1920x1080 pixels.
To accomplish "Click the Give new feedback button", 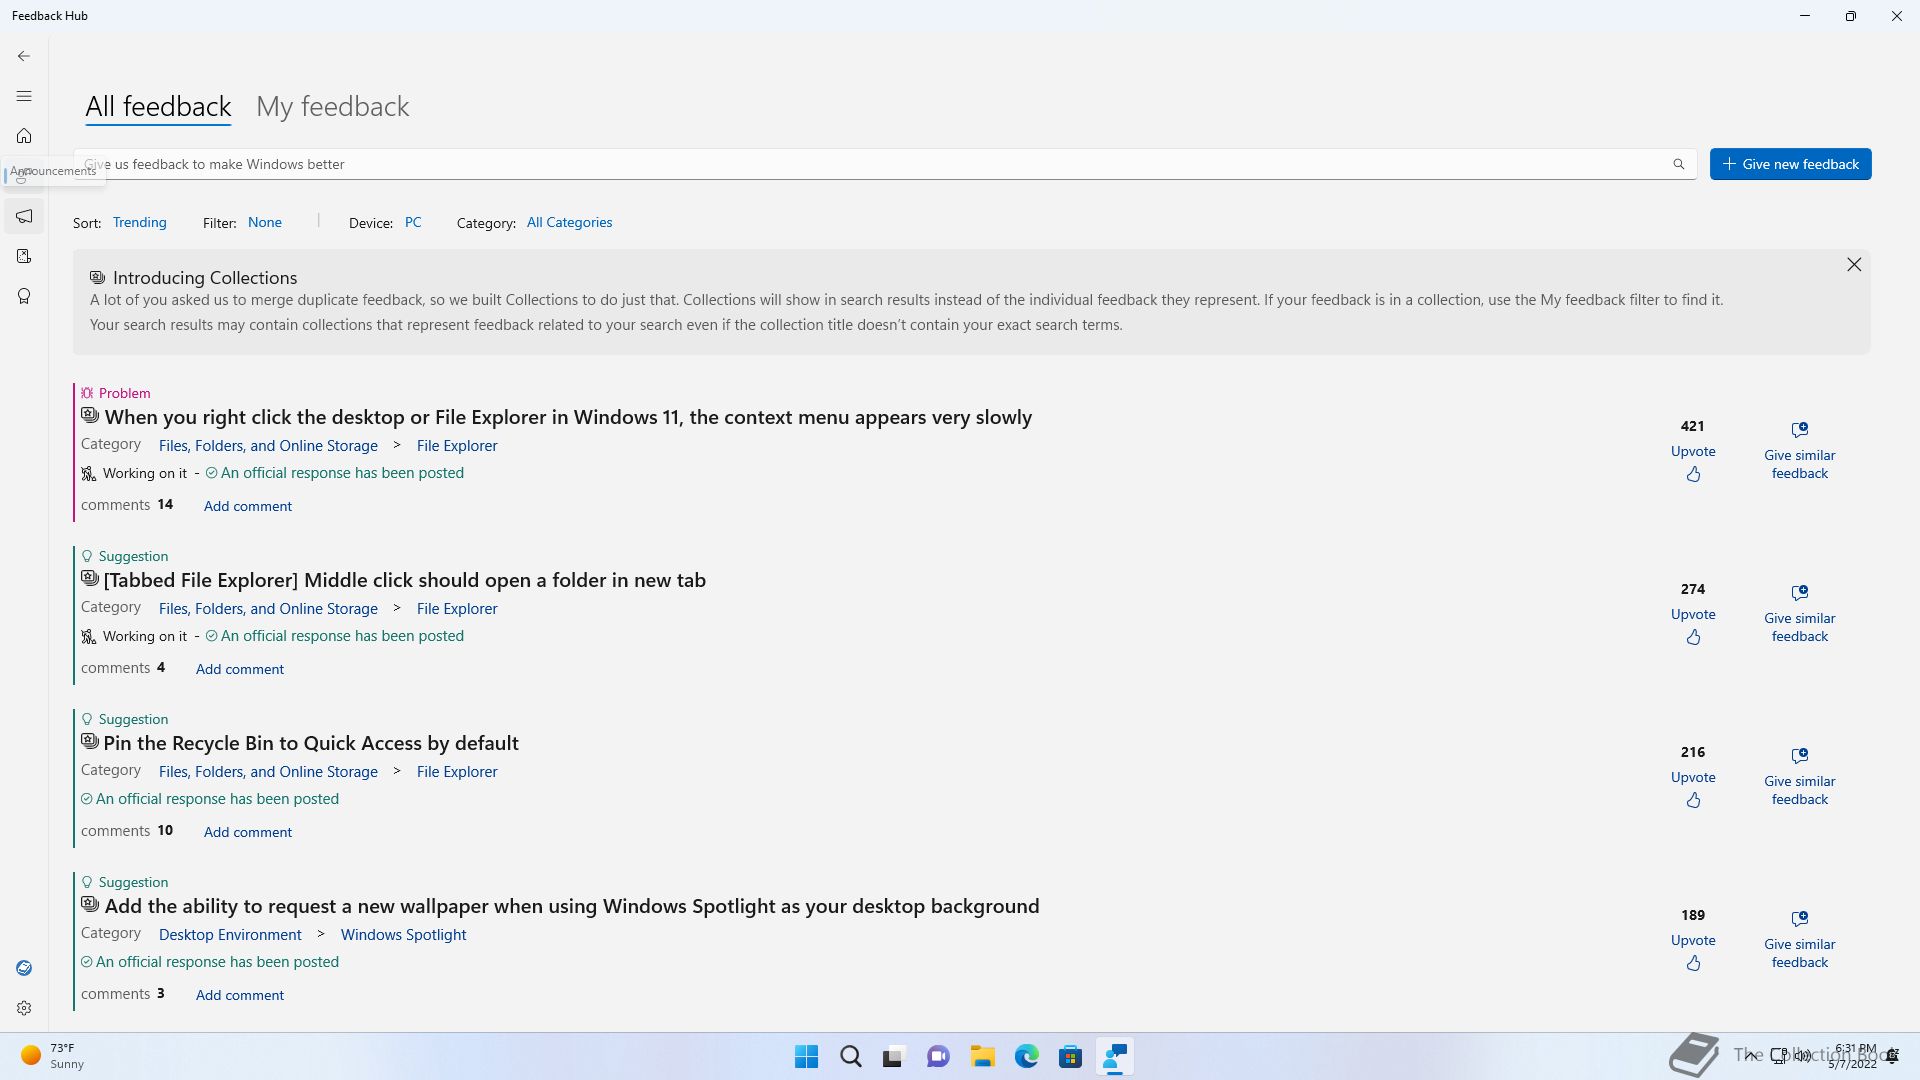I will tap(1791, 164).
